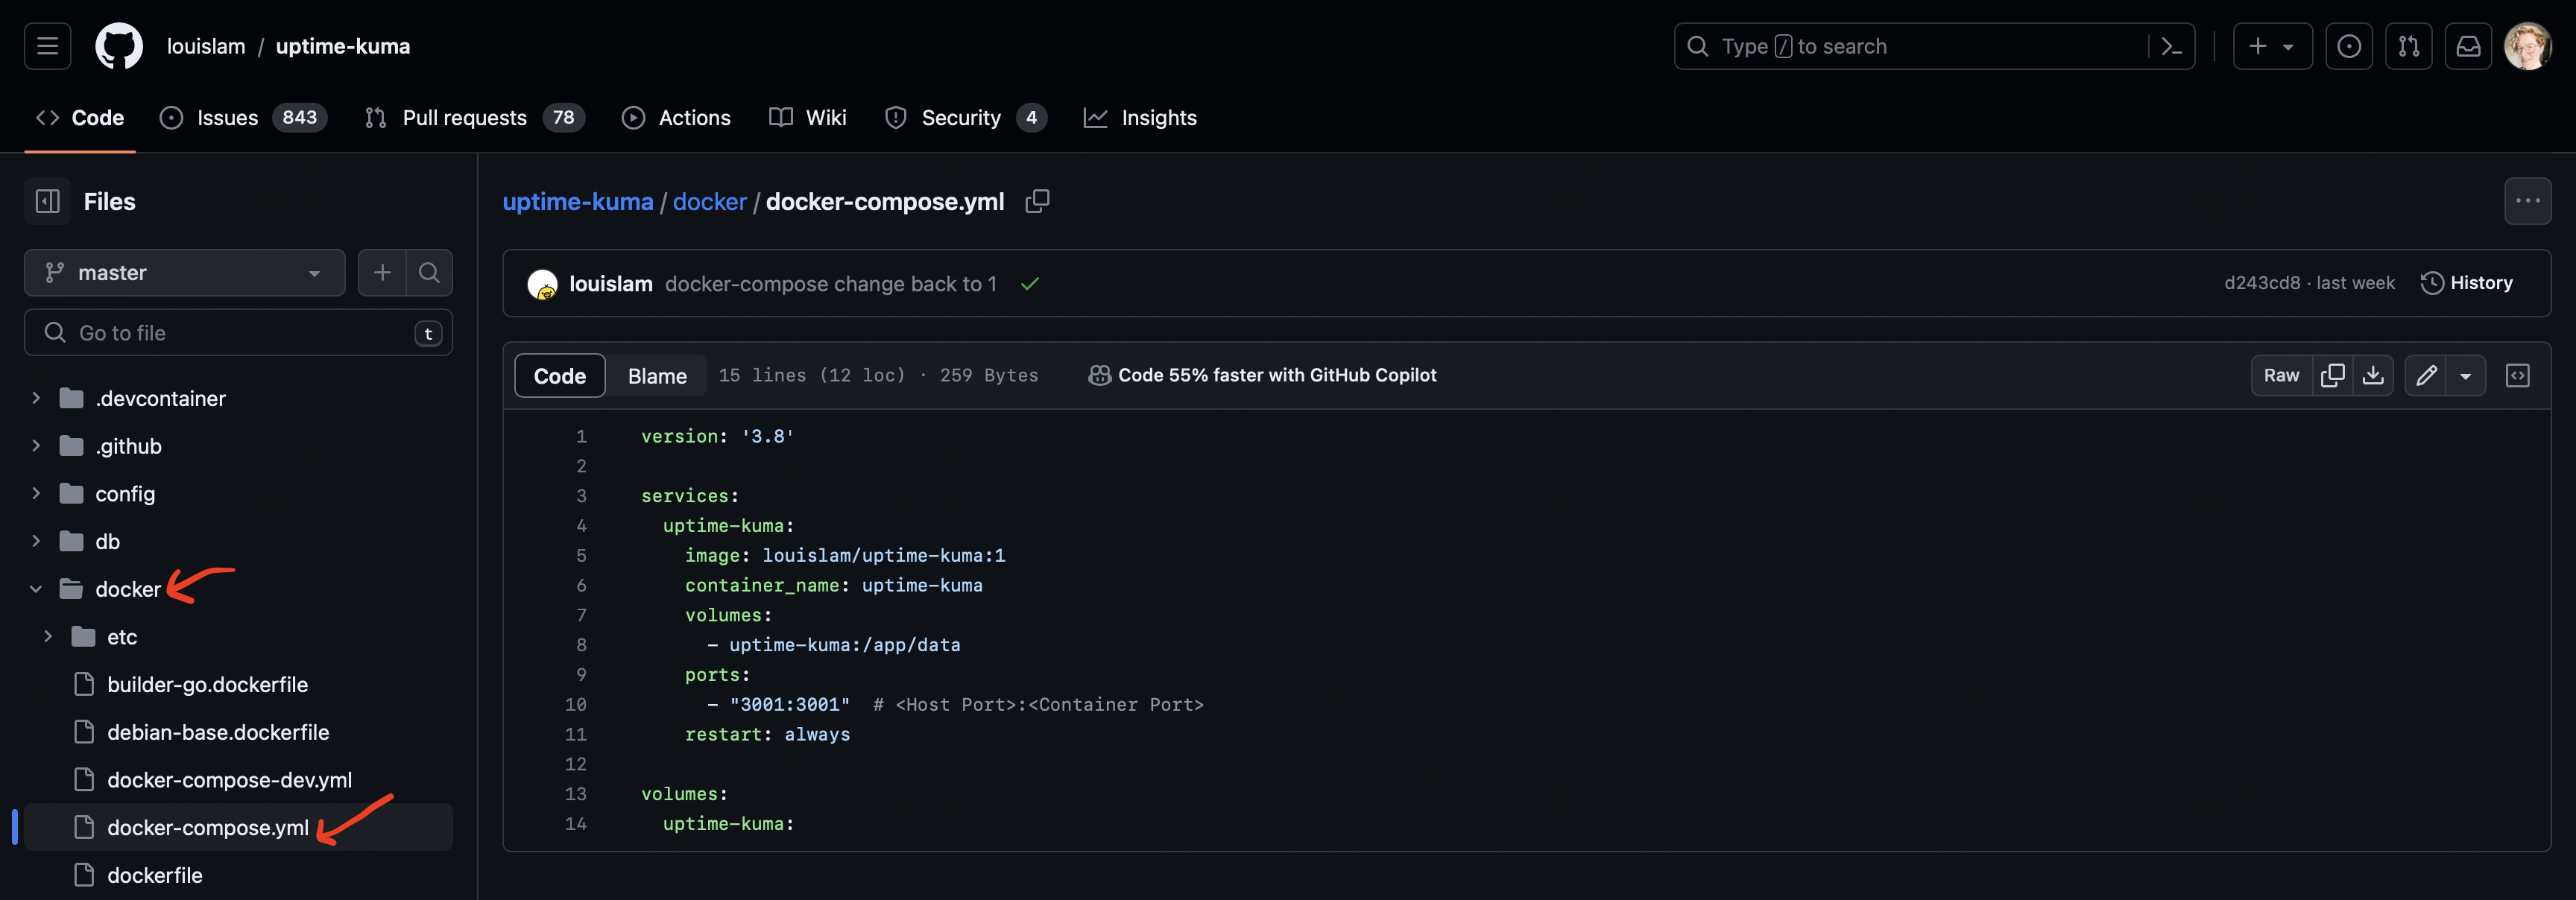Open the notifications inbox icon
Image resolution: width=2576 pixels, height=900 pixels.
pyautogui.click(x=2468, y=46)
